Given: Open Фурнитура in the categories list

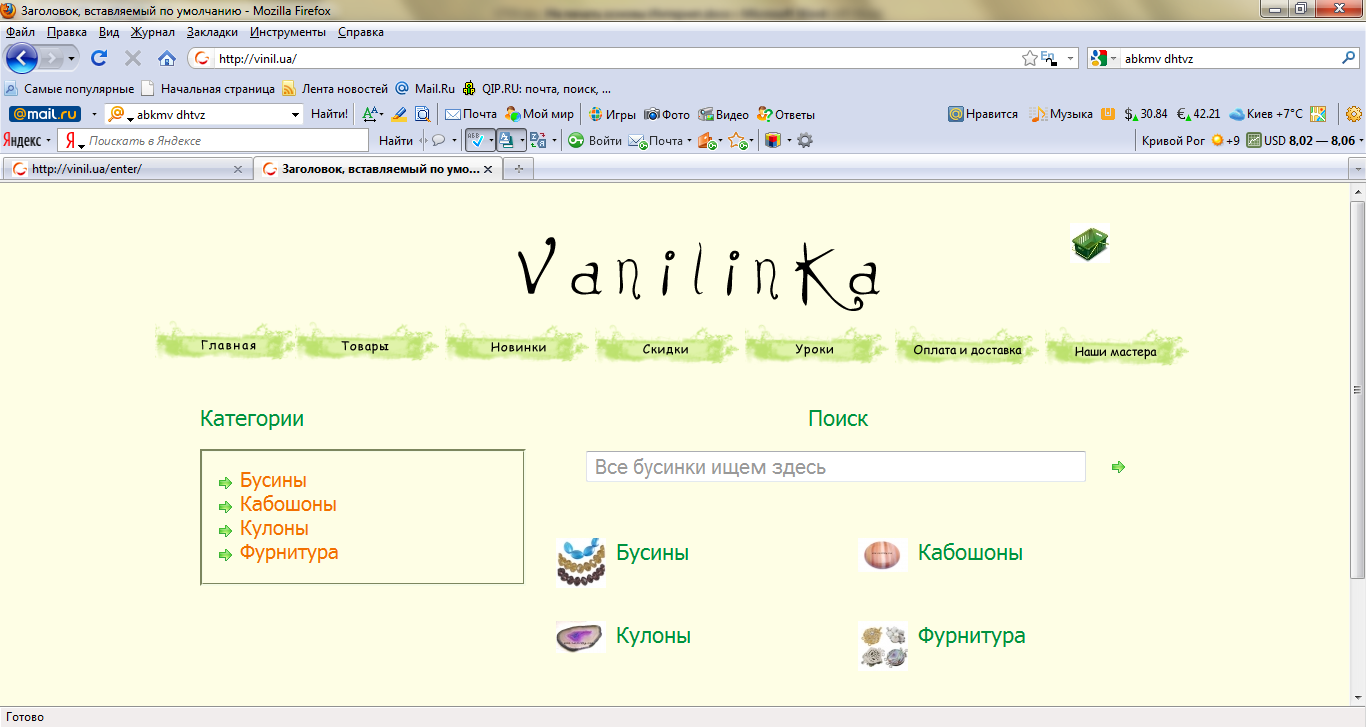Looking at the screenshot, I should click(x=289, y=552).
